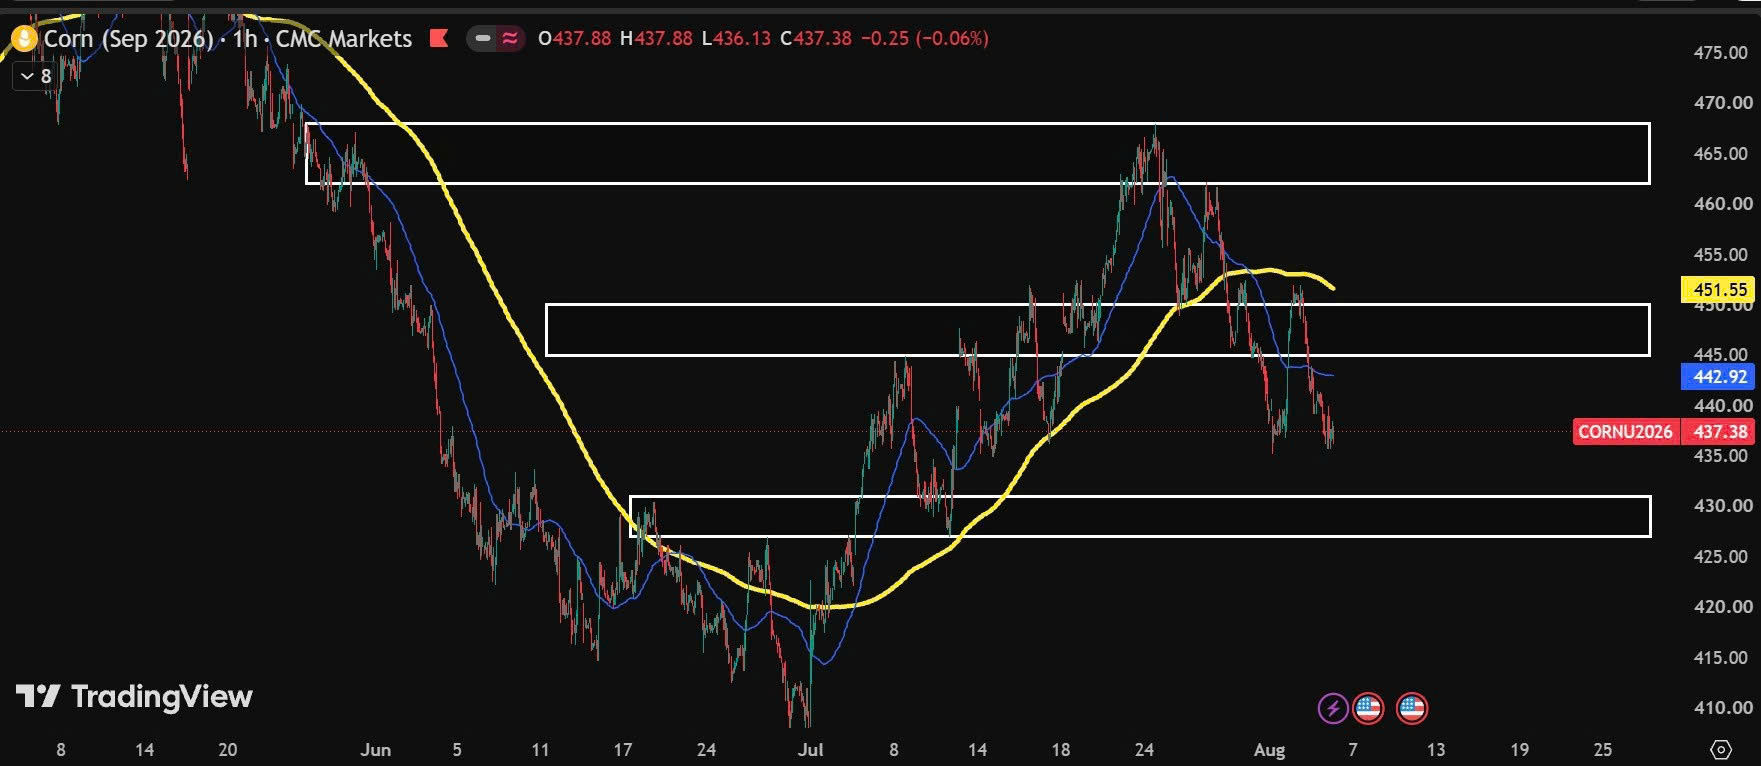
Task: Click the 465.00 price axis label
Action: pyautogui.click(x=1722, y=154)
